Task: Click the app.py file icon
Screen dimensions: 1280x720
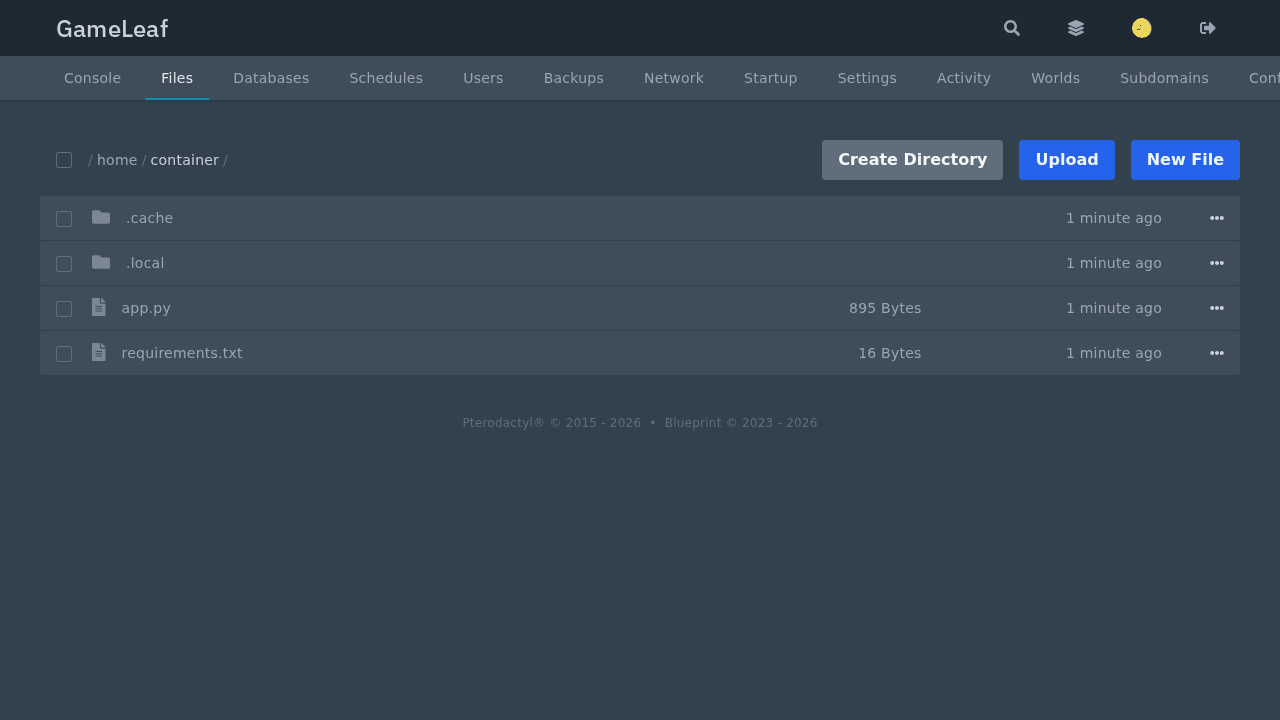Action: click(98, 307)
